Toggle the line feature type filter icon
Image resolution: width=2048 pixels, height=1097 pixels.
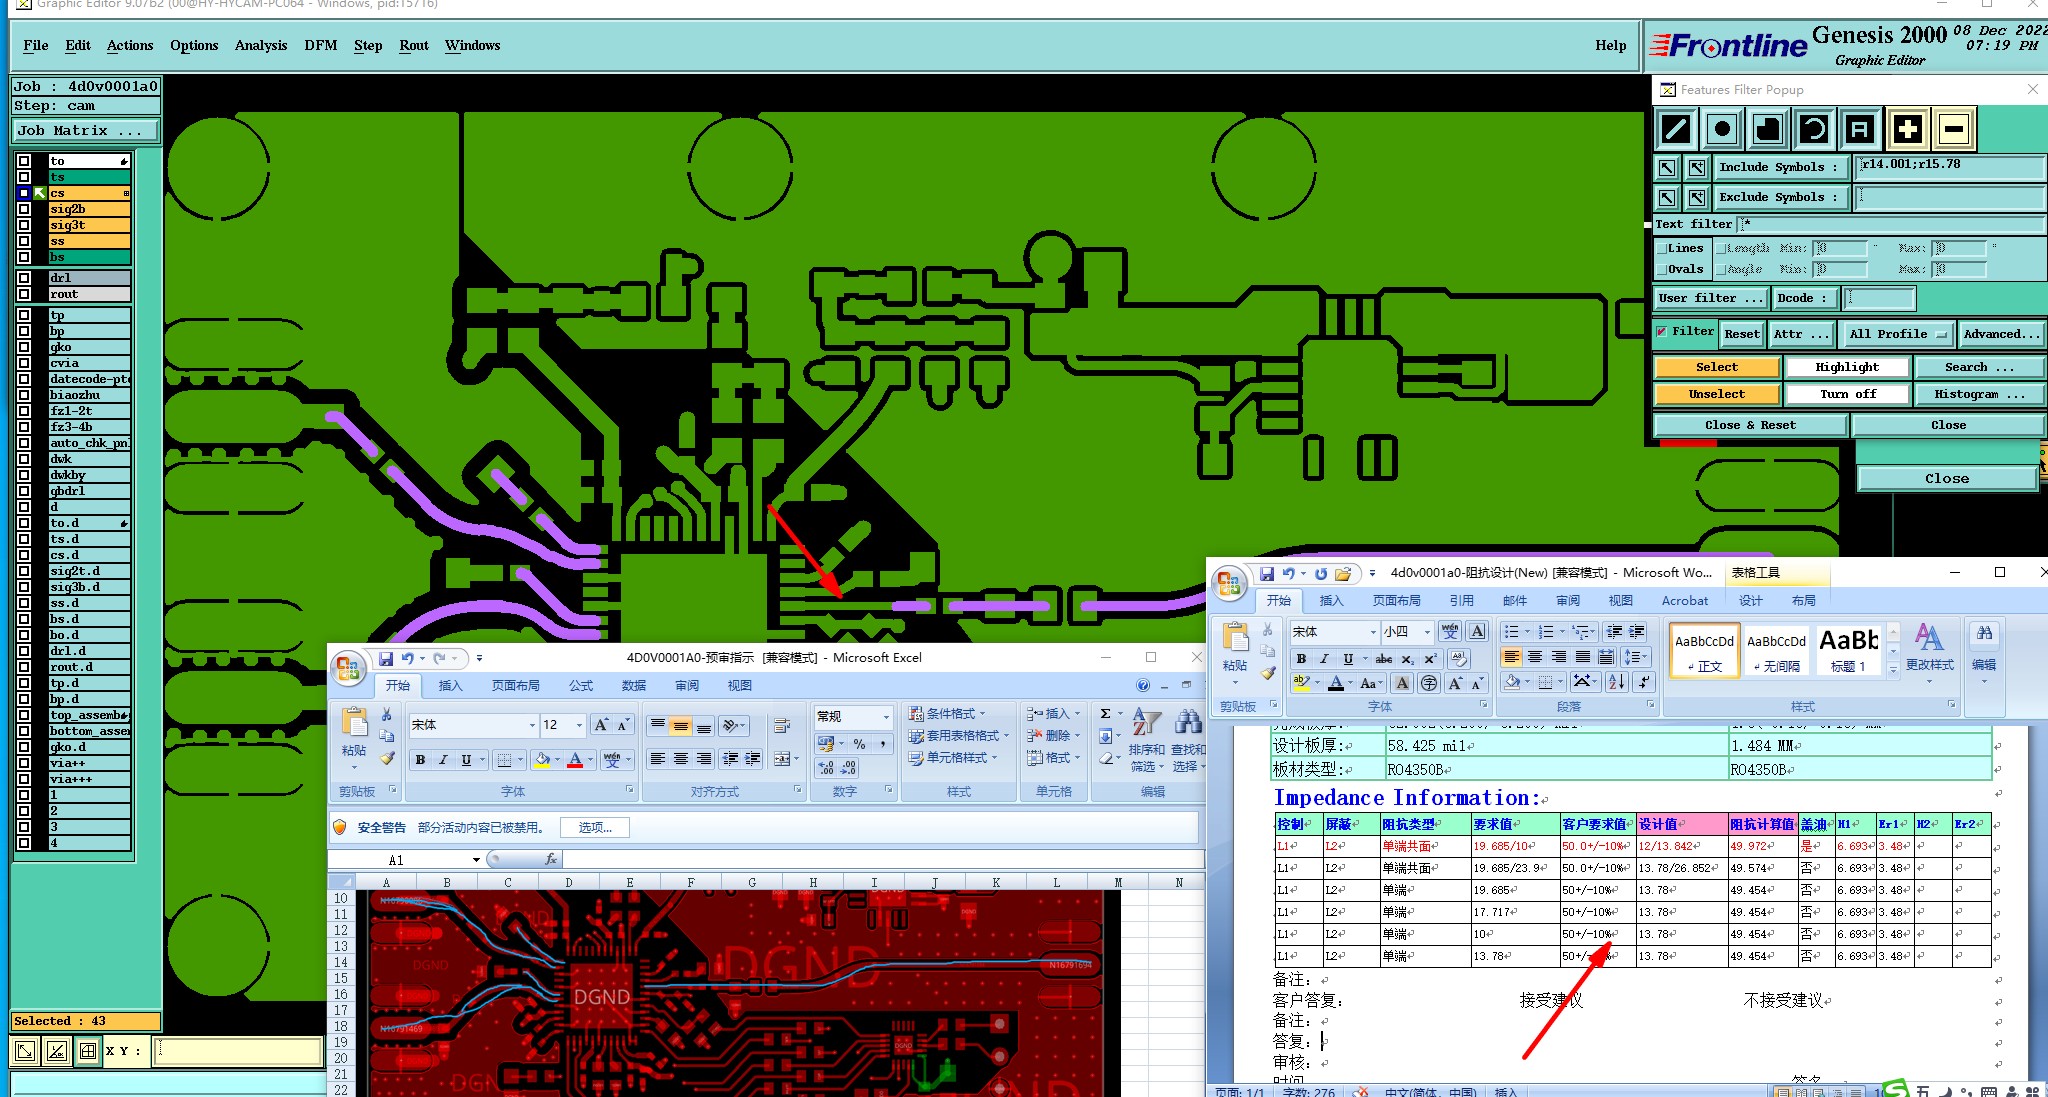tap(1676, 129)
